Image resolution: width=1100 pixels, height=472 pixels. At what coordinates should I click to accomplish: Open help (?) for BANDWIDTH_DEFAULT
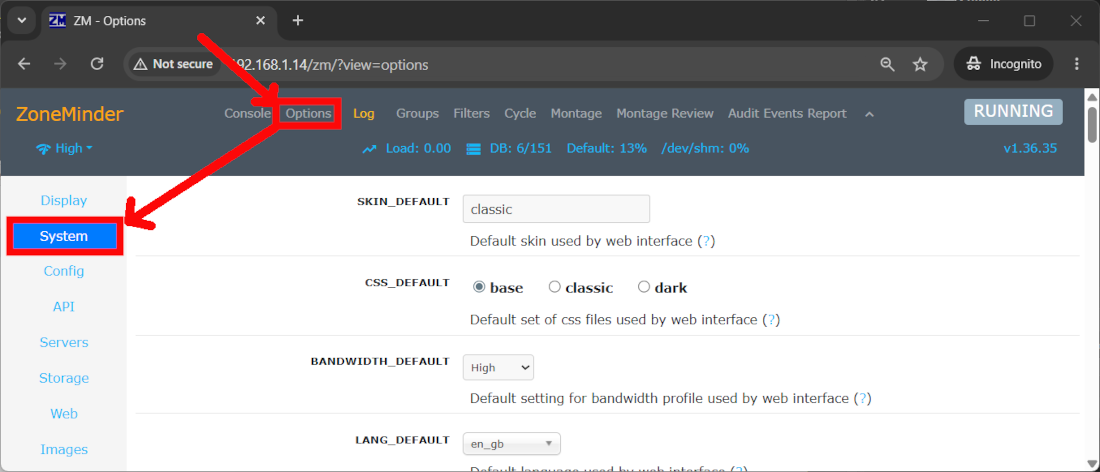tap(862, 398)
